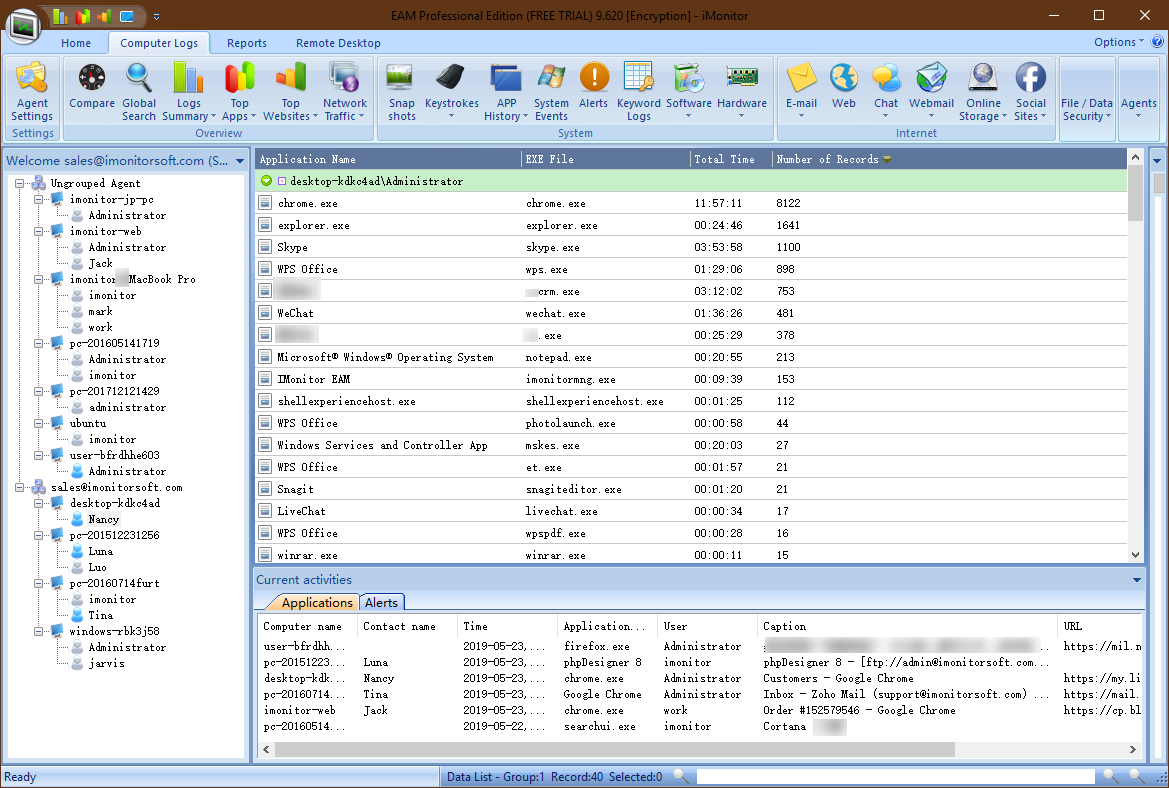
Task: Open the quick access toolbar dropdown arrow
Action: tap(157, 16)
